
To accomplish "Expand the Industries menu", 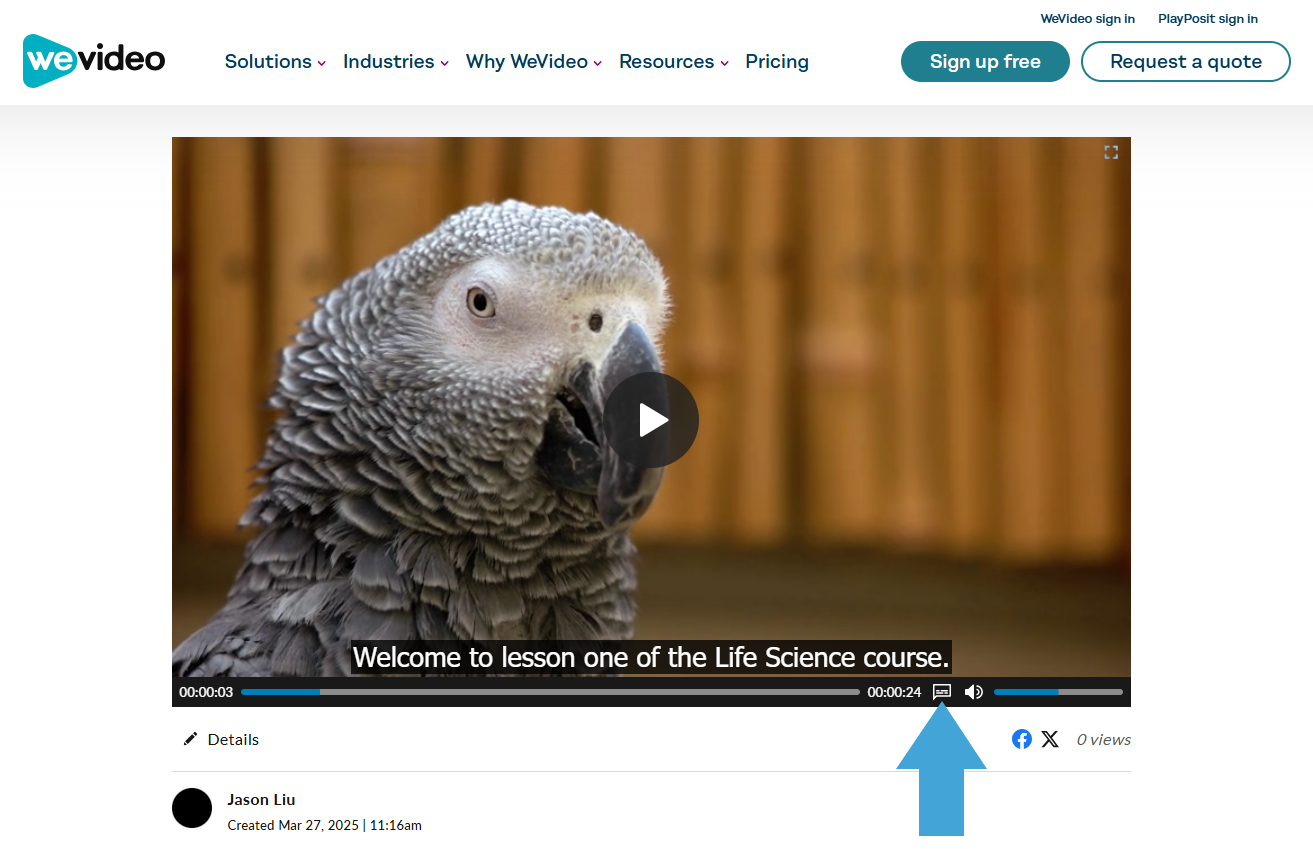I will pyautogui.click(x=395, y=61).
